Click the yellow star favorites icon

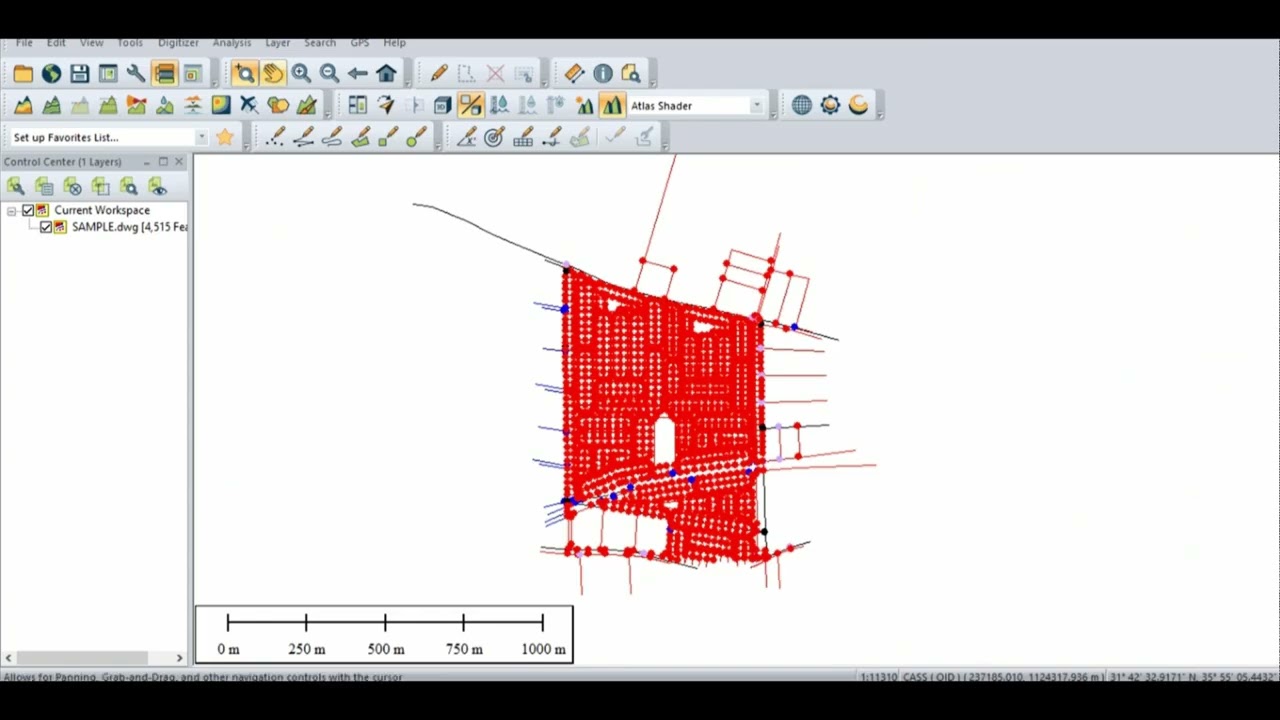(x=225, y=137)
